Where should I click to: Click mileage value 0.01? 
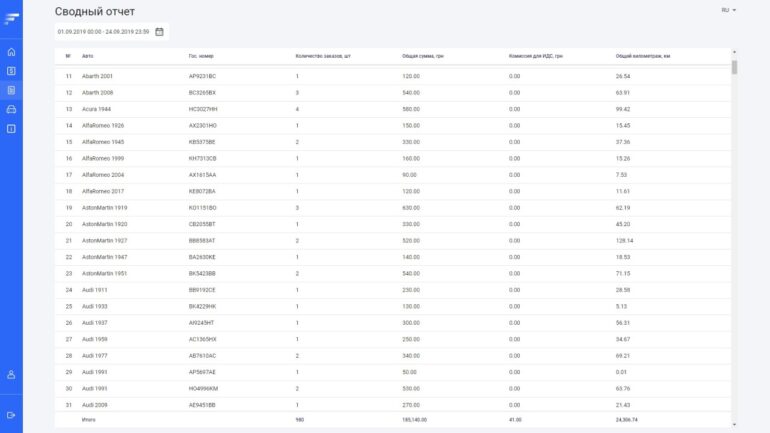(x=621, y=372)
